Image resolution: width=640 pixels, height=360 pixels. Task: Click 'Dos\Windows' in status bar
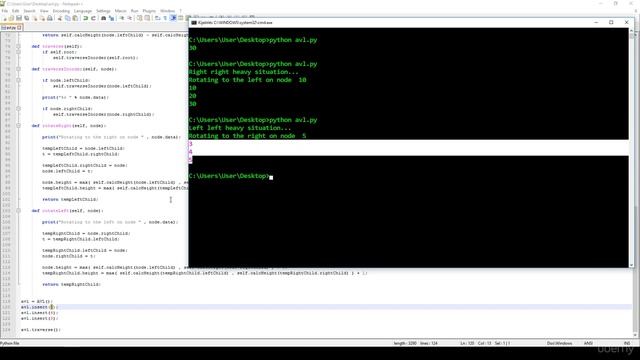coord(559,343)
